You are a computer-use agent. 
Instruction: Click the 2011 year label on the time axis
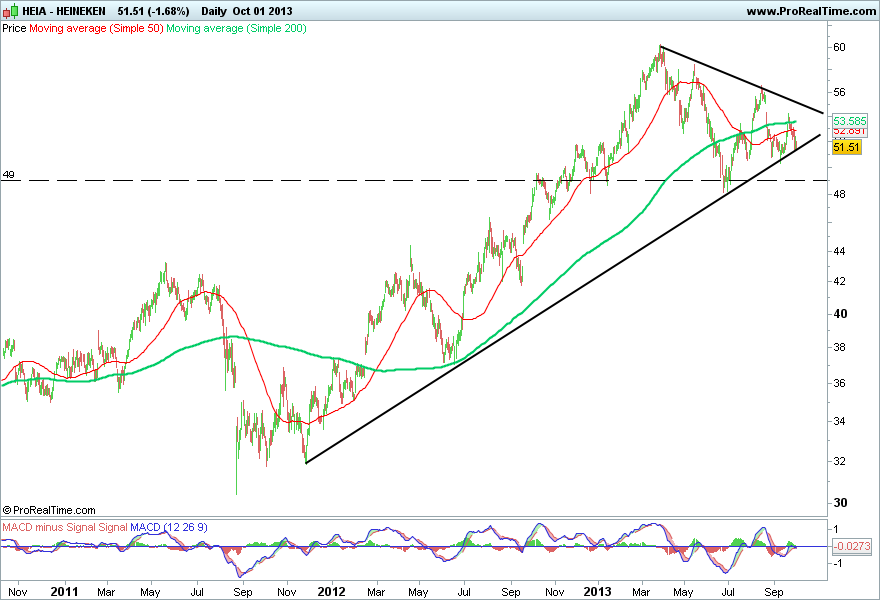coord(64,592)
